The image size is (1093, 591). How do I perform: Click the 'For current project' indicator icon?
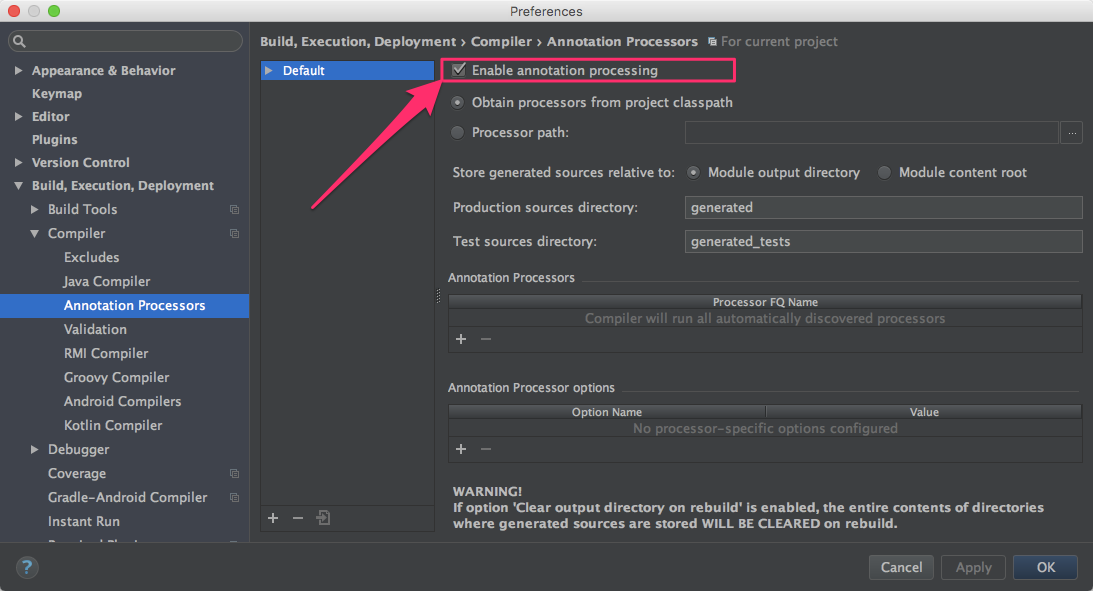coord(713,42)
